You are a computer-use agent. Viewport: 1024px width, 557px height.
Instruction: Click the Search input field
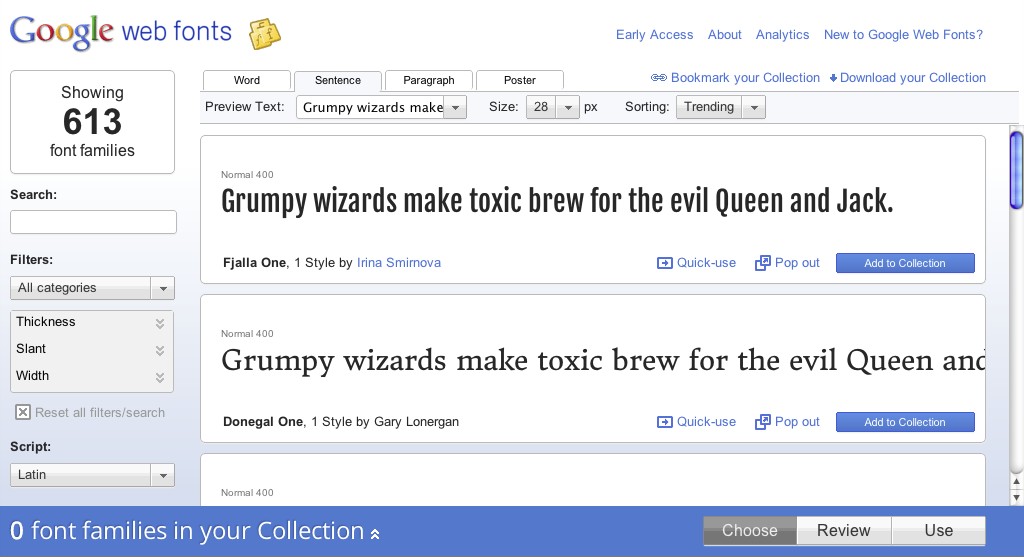pos(93,222)
